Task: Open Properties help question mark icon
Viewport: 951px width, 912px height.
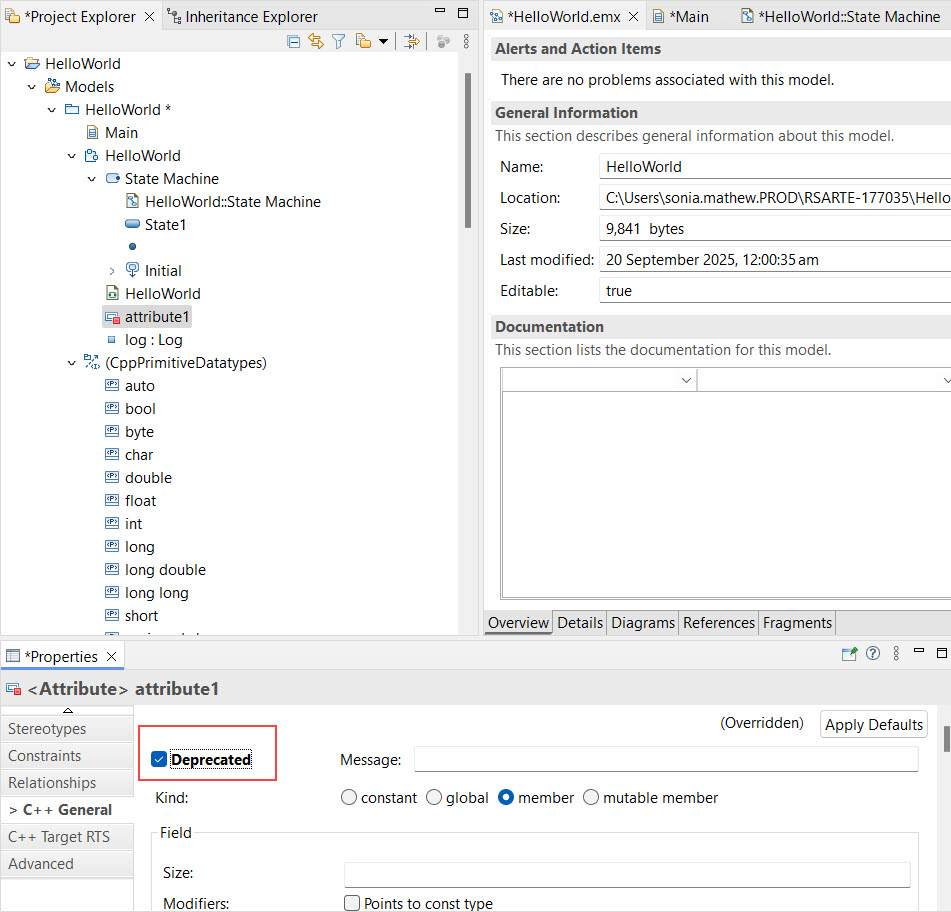Action: [873, 654]
